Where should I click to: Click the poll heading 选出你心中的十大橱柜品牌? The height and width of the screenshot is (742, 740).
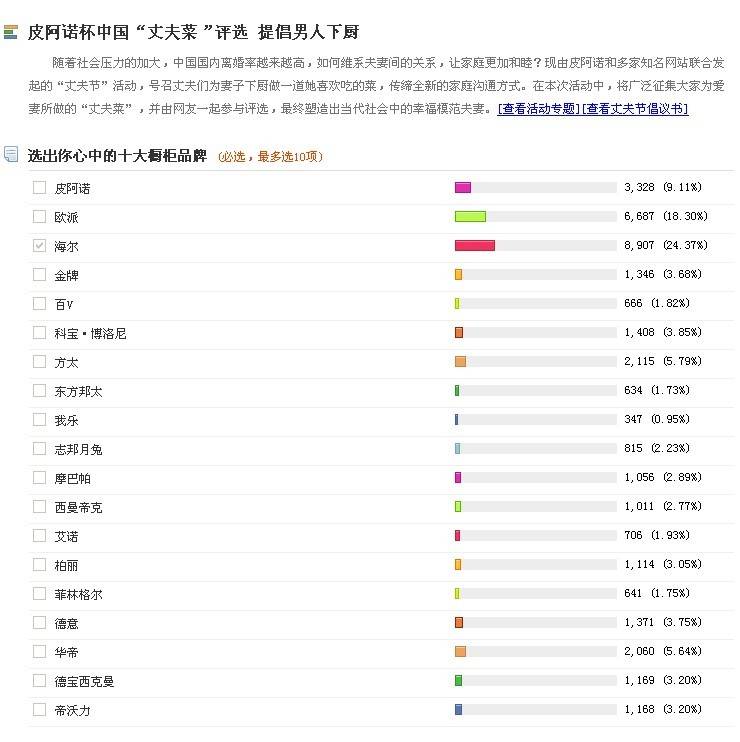[x=117, y=155]
